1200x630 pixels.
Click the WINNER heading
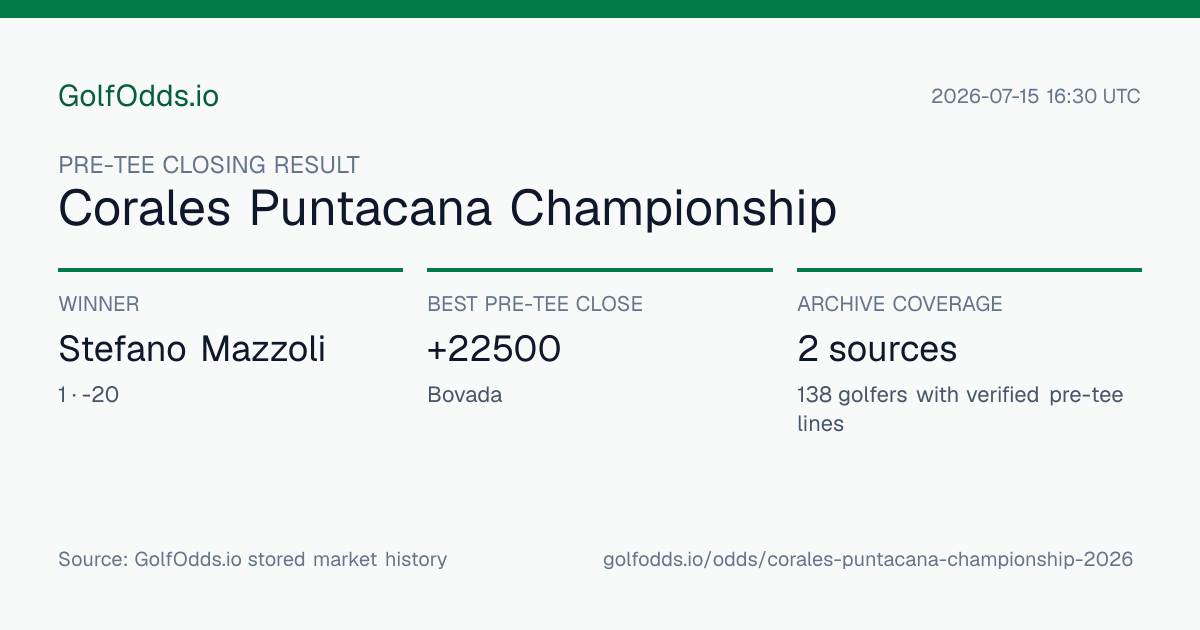coord(99,304)
